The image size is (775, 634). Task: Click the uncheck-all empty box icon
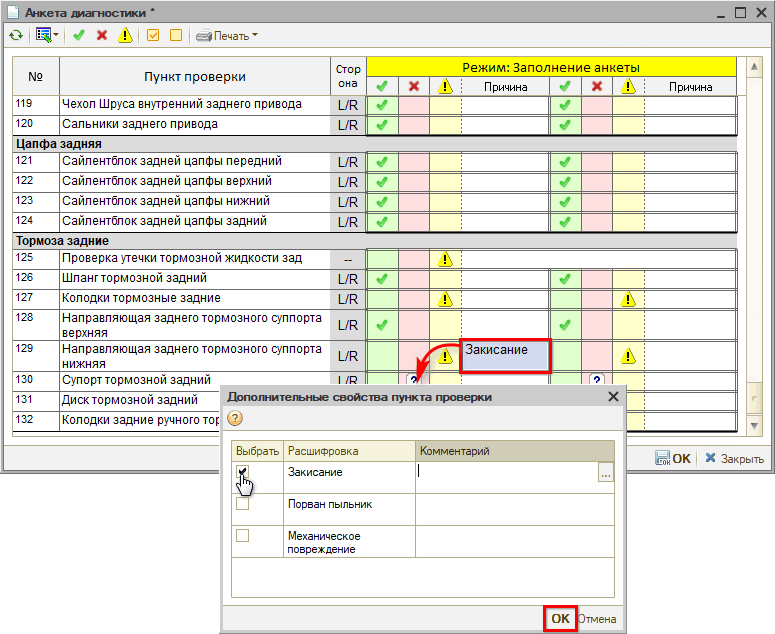pyautogui.click(x=176, y=36)
